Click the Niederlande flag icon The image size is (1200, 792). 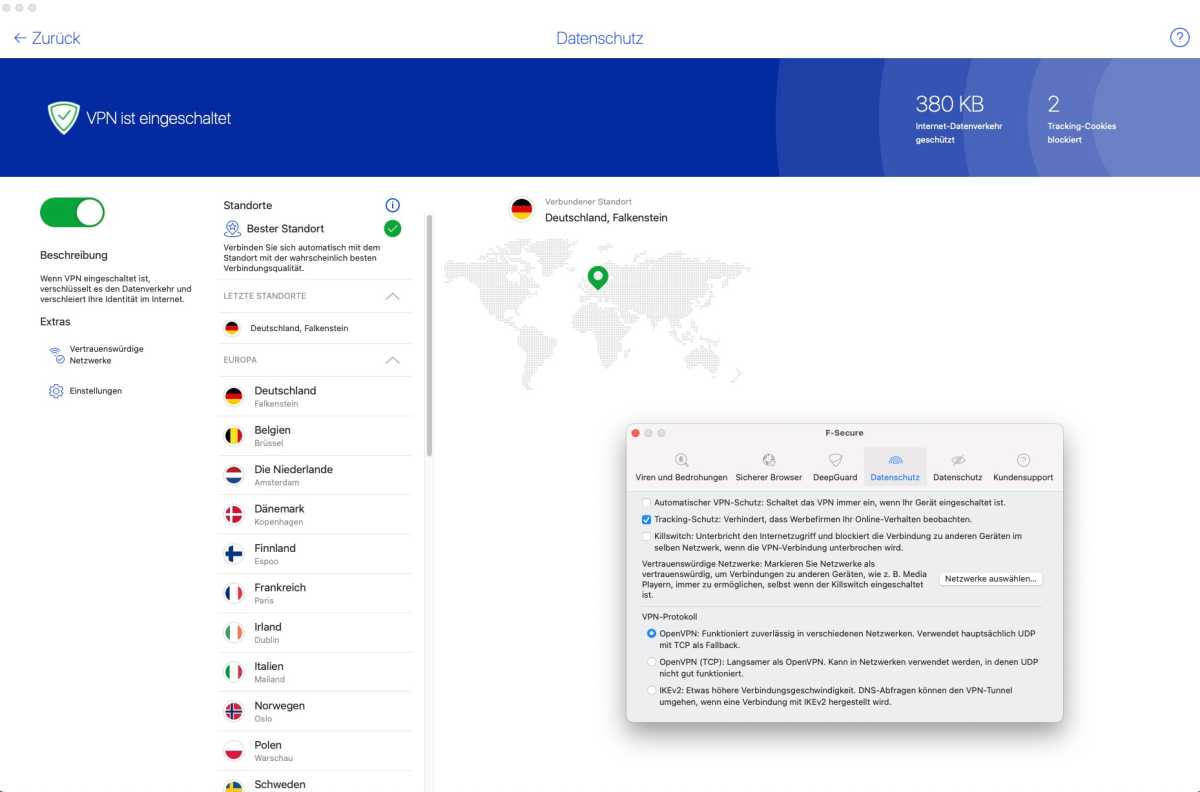234,475
